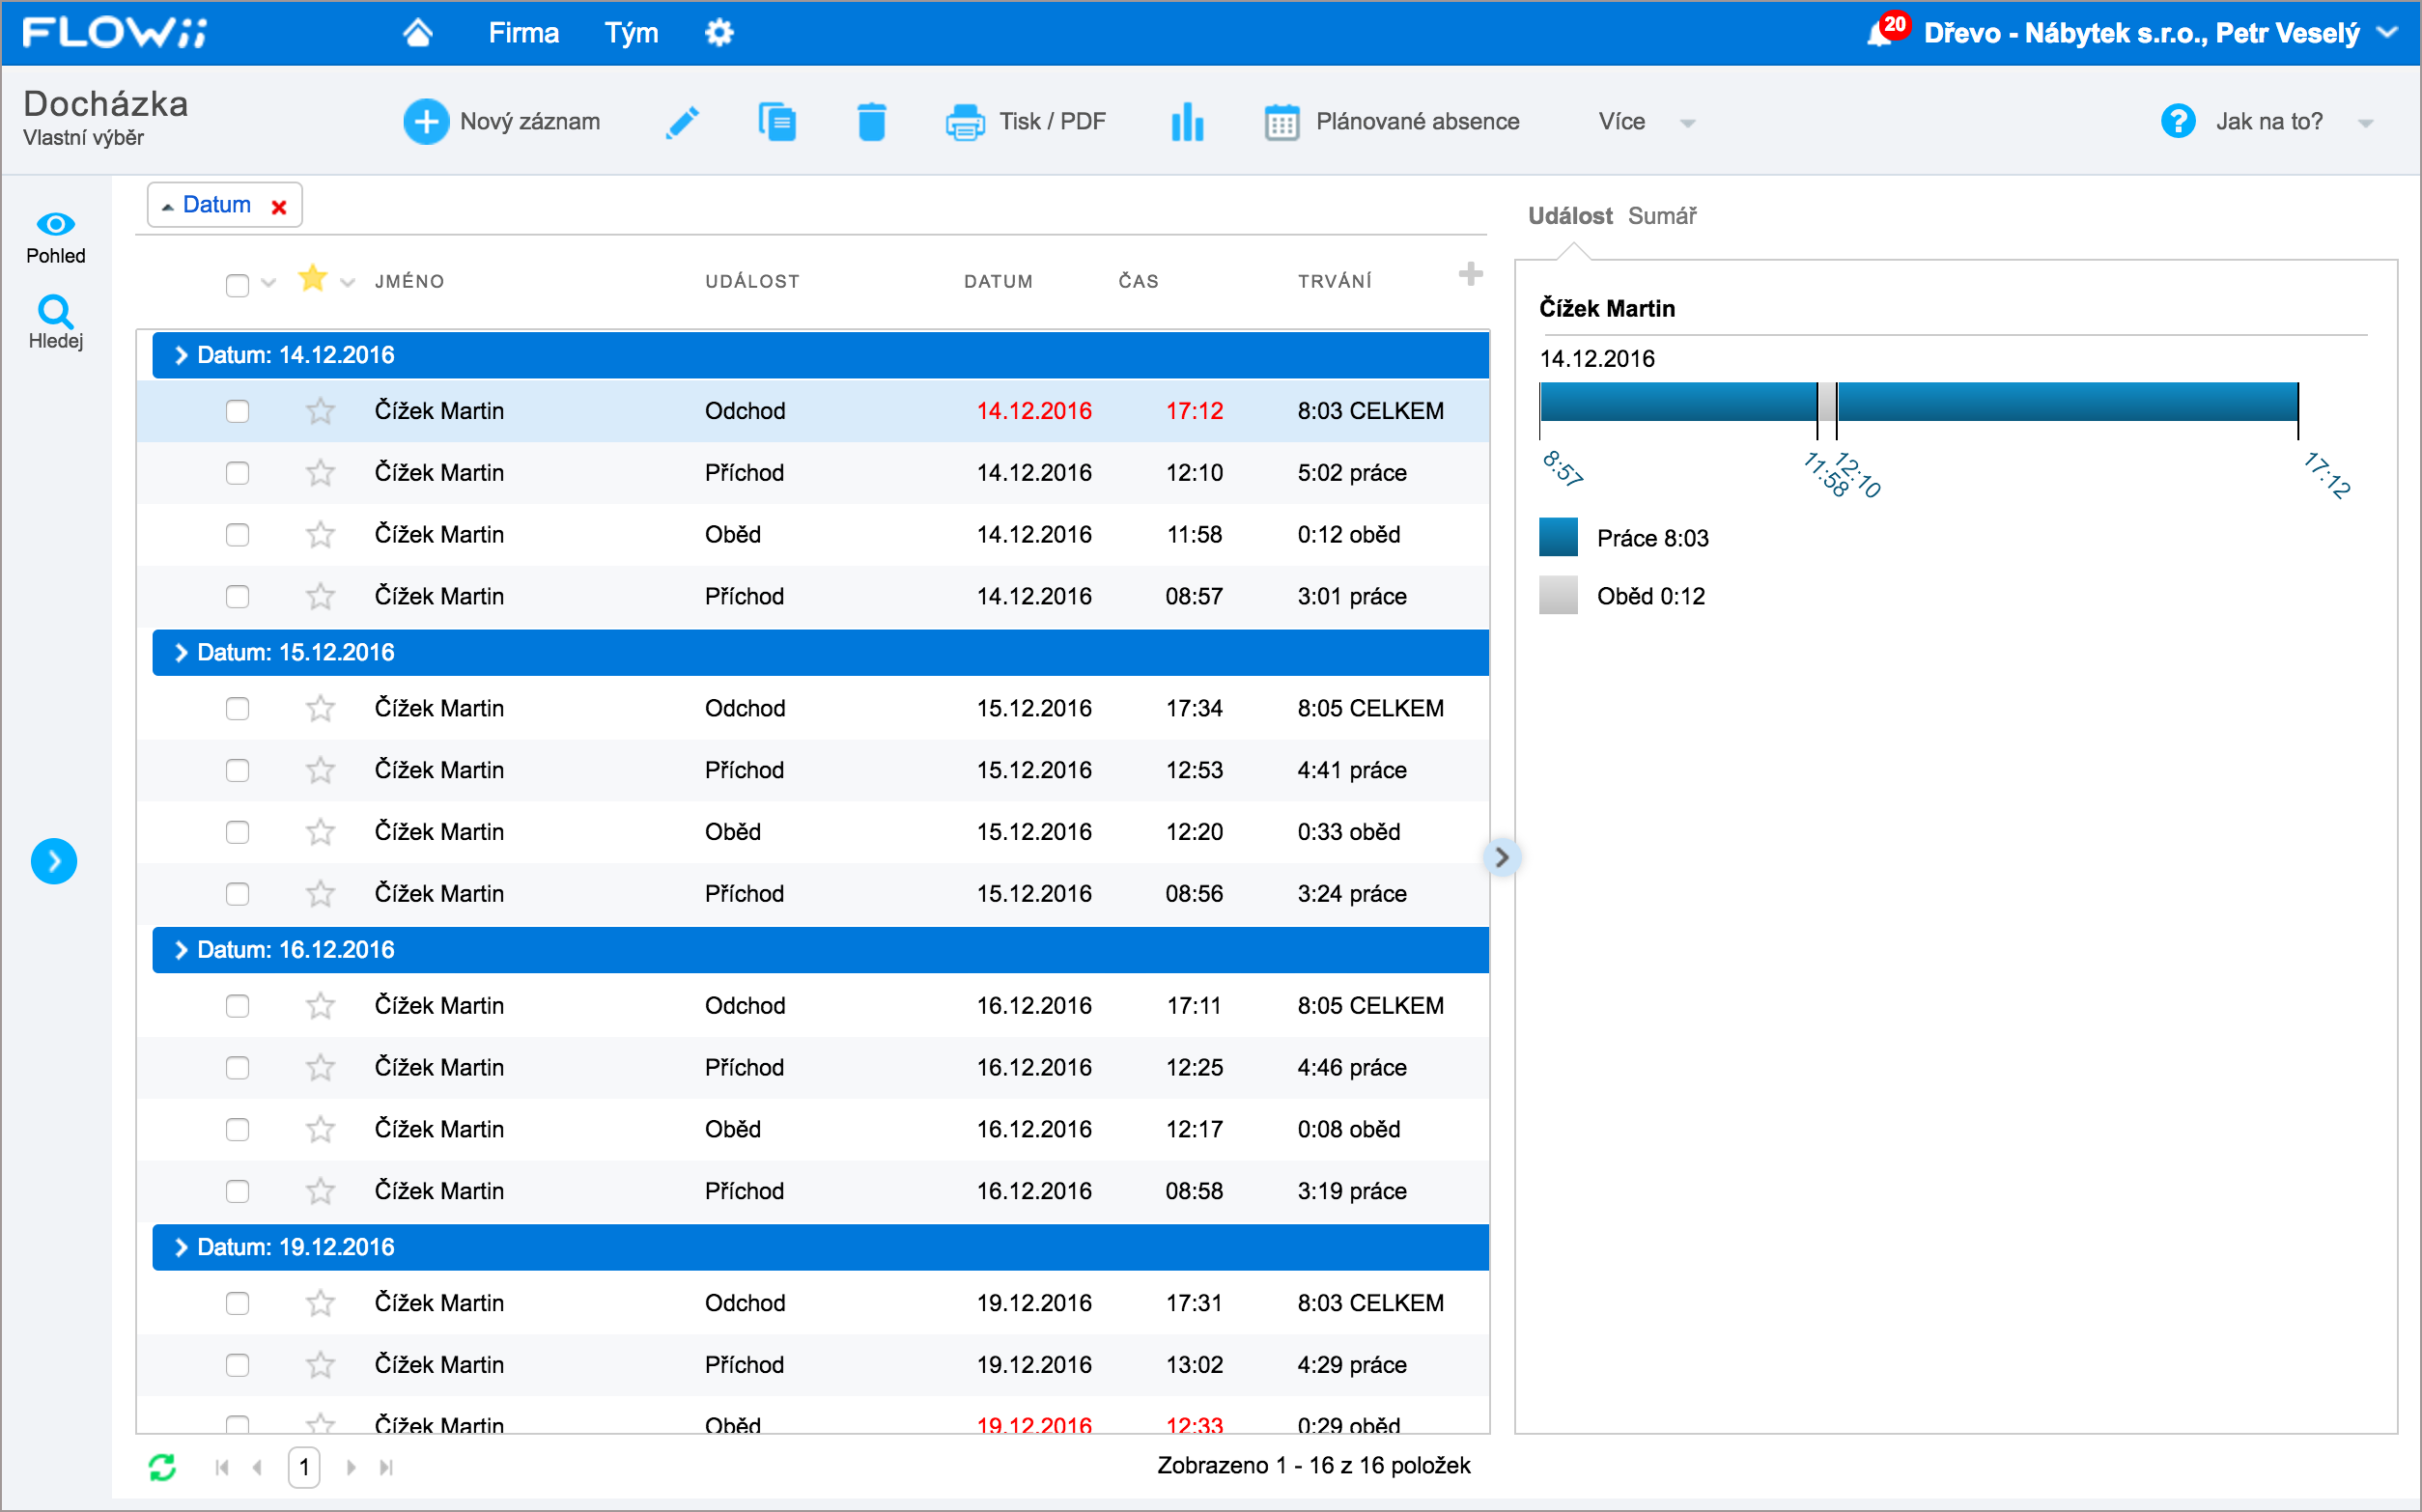
Task: Click the page number 1 field
Action: pyautogui.click(x=304, y=1467)
